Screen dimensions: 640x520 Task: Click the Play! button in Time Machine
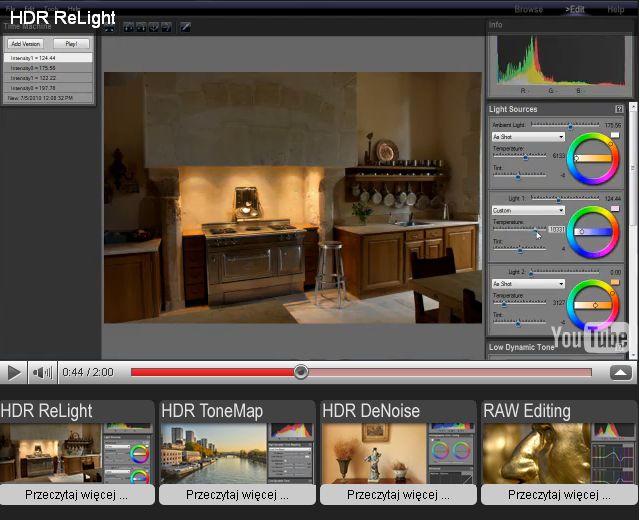(x=71, y=44)
